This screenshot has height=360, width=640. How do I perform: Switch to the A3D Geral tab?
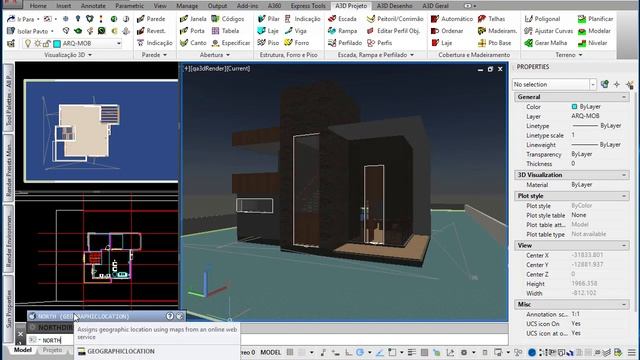(x=435, y=6)
